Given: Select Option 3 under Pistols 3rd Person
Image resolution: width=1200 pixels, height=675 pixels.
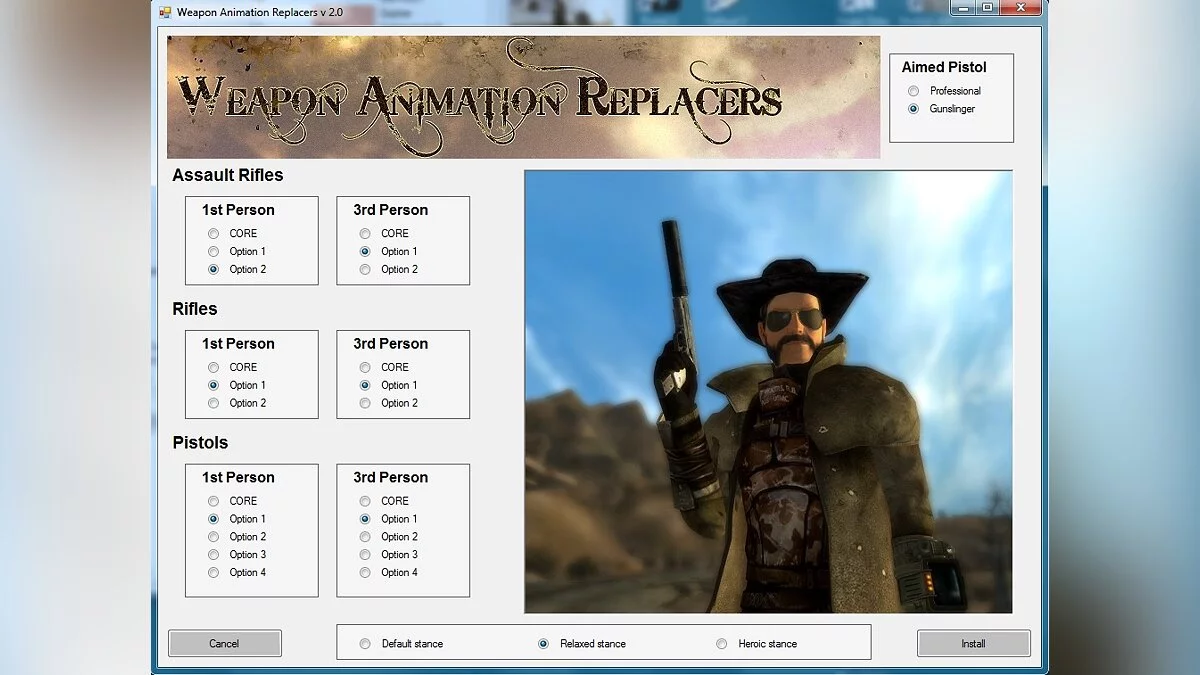Looking at the screenshot, I should pyautogui.click(x=365, y=555).
